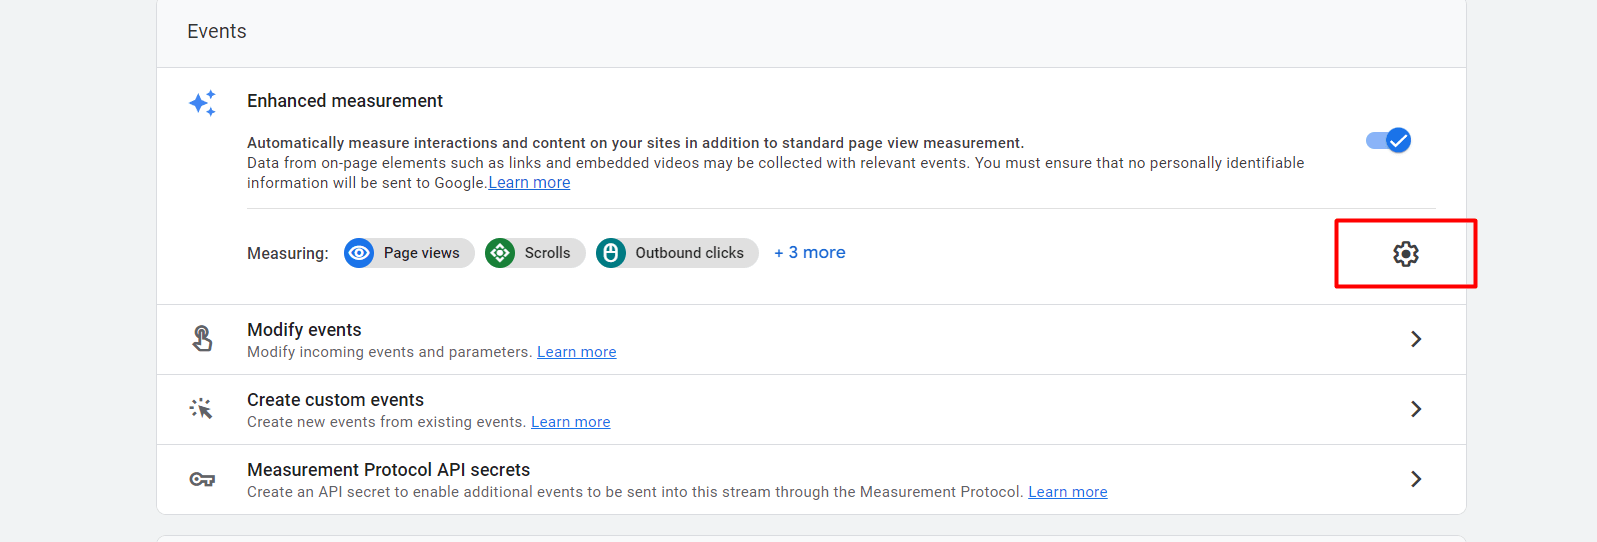This screenshot has height=542, width=1597.
Task: Open Learn more link for custom events
Action: point(570,422)
